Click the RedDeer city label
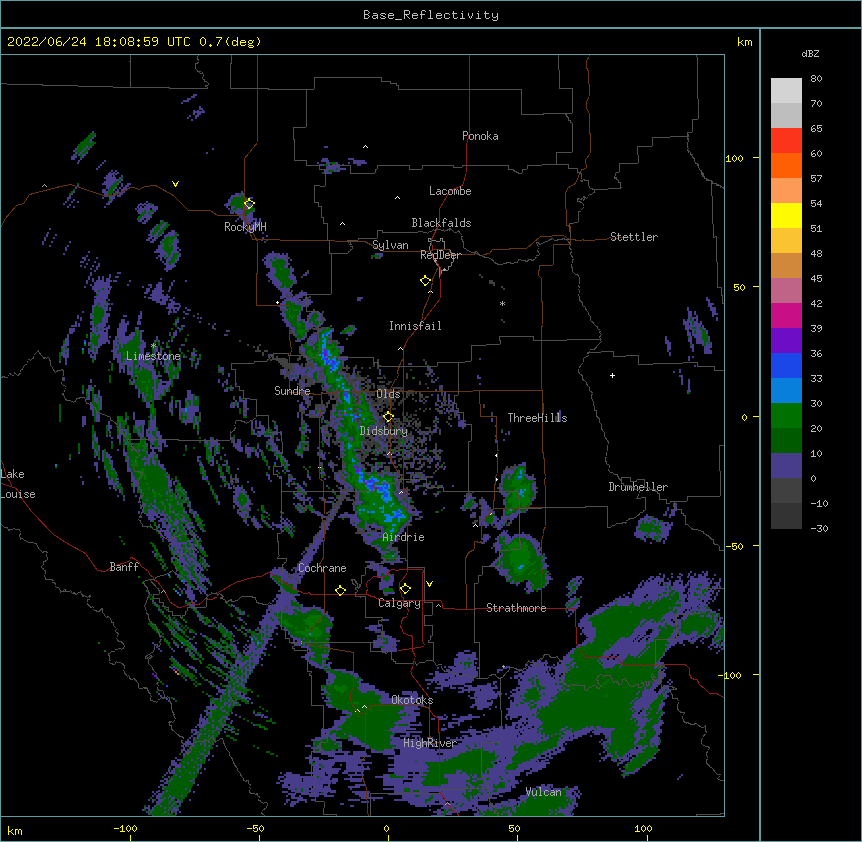 coord(440,255)
